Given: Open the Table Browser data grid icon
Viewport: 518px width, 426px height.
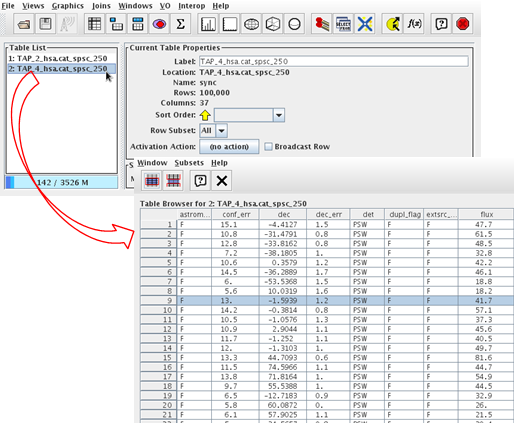Looking at the screenshot, I should [x=94, y=24].
